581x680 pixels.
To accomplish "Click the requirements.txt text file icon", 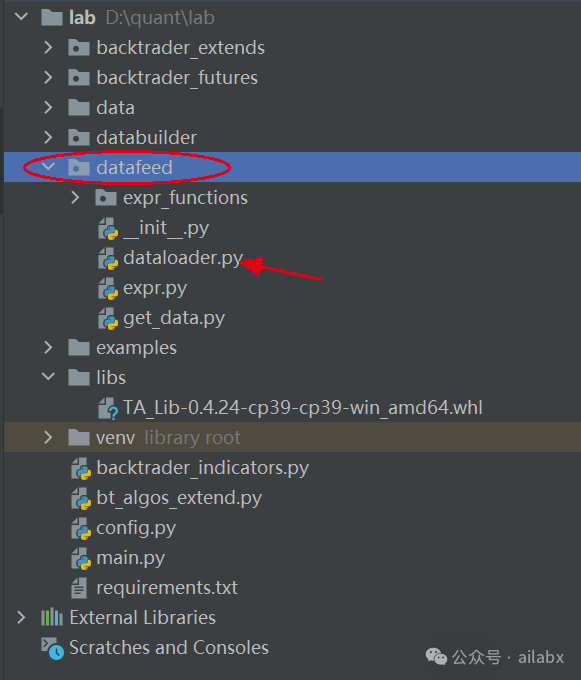I will (x=79, y=588).
